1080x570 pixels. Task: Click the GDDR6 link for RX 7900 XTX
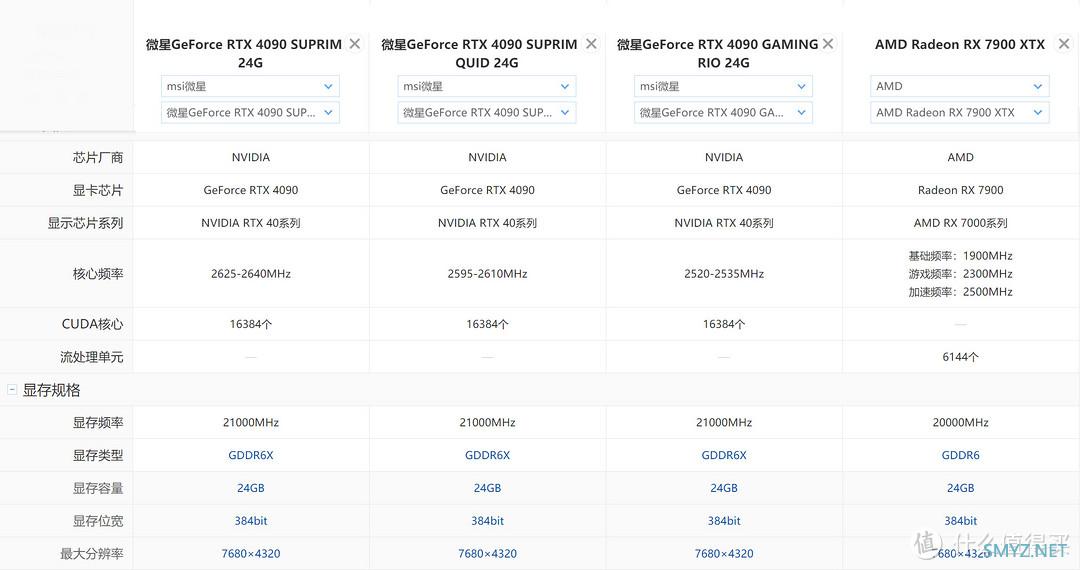point(961,455)
